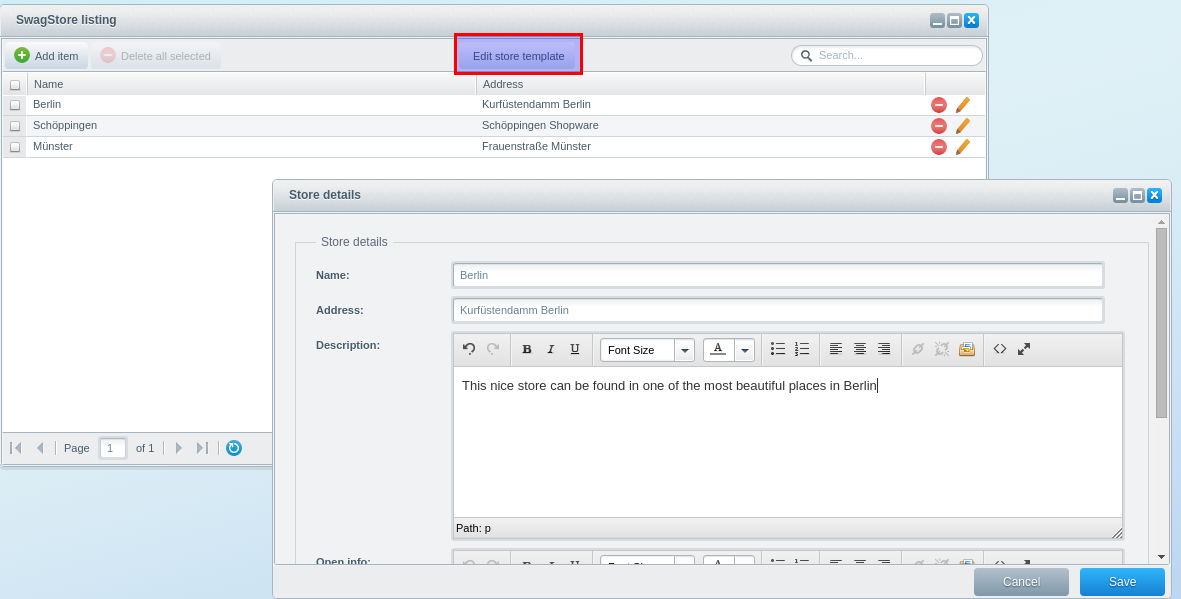
Task: Select the Schöppingen row checkbox
Action: click(x=15, y=126)
